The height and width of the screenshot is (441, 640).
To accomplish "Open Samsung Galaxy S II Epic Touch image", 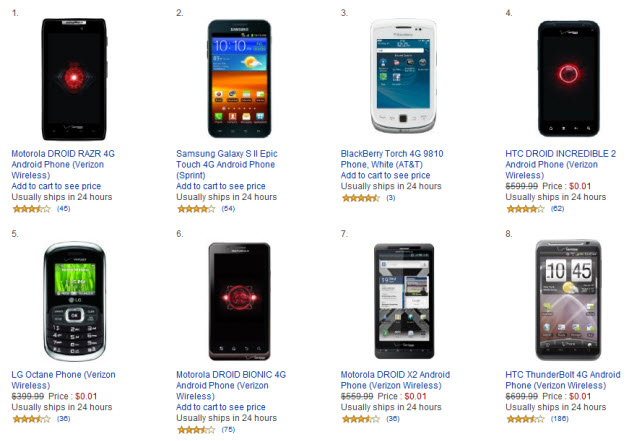I will pyautogui.click(x=239, y=79).
